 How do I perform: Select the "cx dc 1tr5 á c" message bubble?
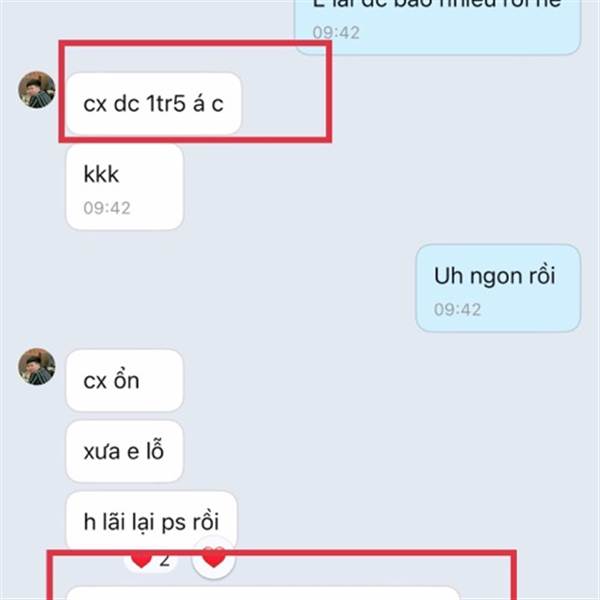pyautogui.click(x=153, y=104)
